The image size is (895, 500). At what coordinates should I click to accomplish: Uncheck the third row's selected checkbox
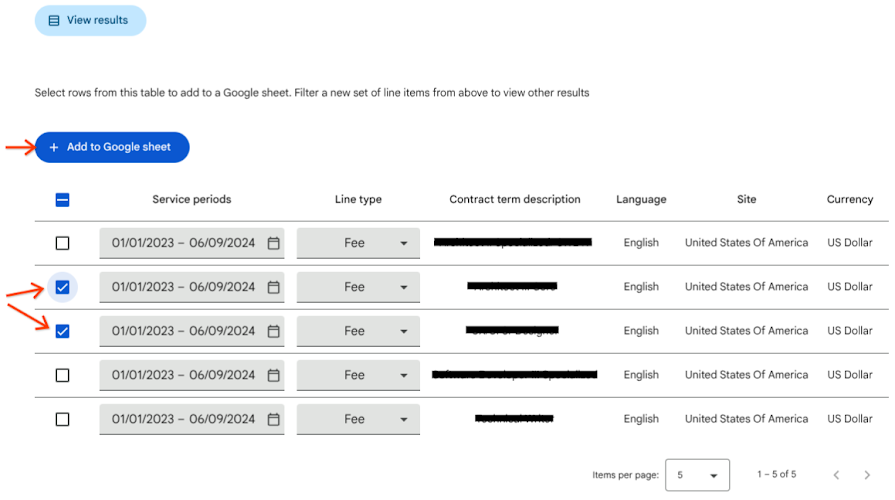click(62, 331)
